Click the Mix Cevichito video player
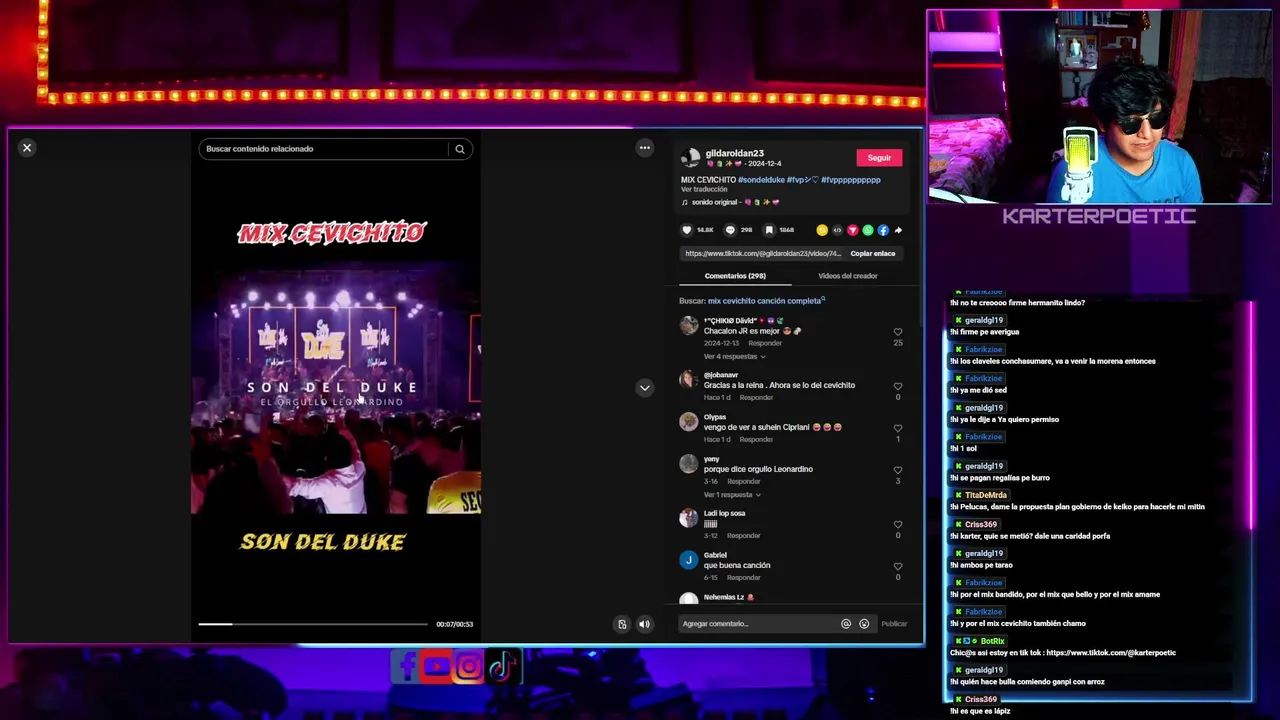Viewport: 1280px width, 720px height. click(x=336, y=385)
